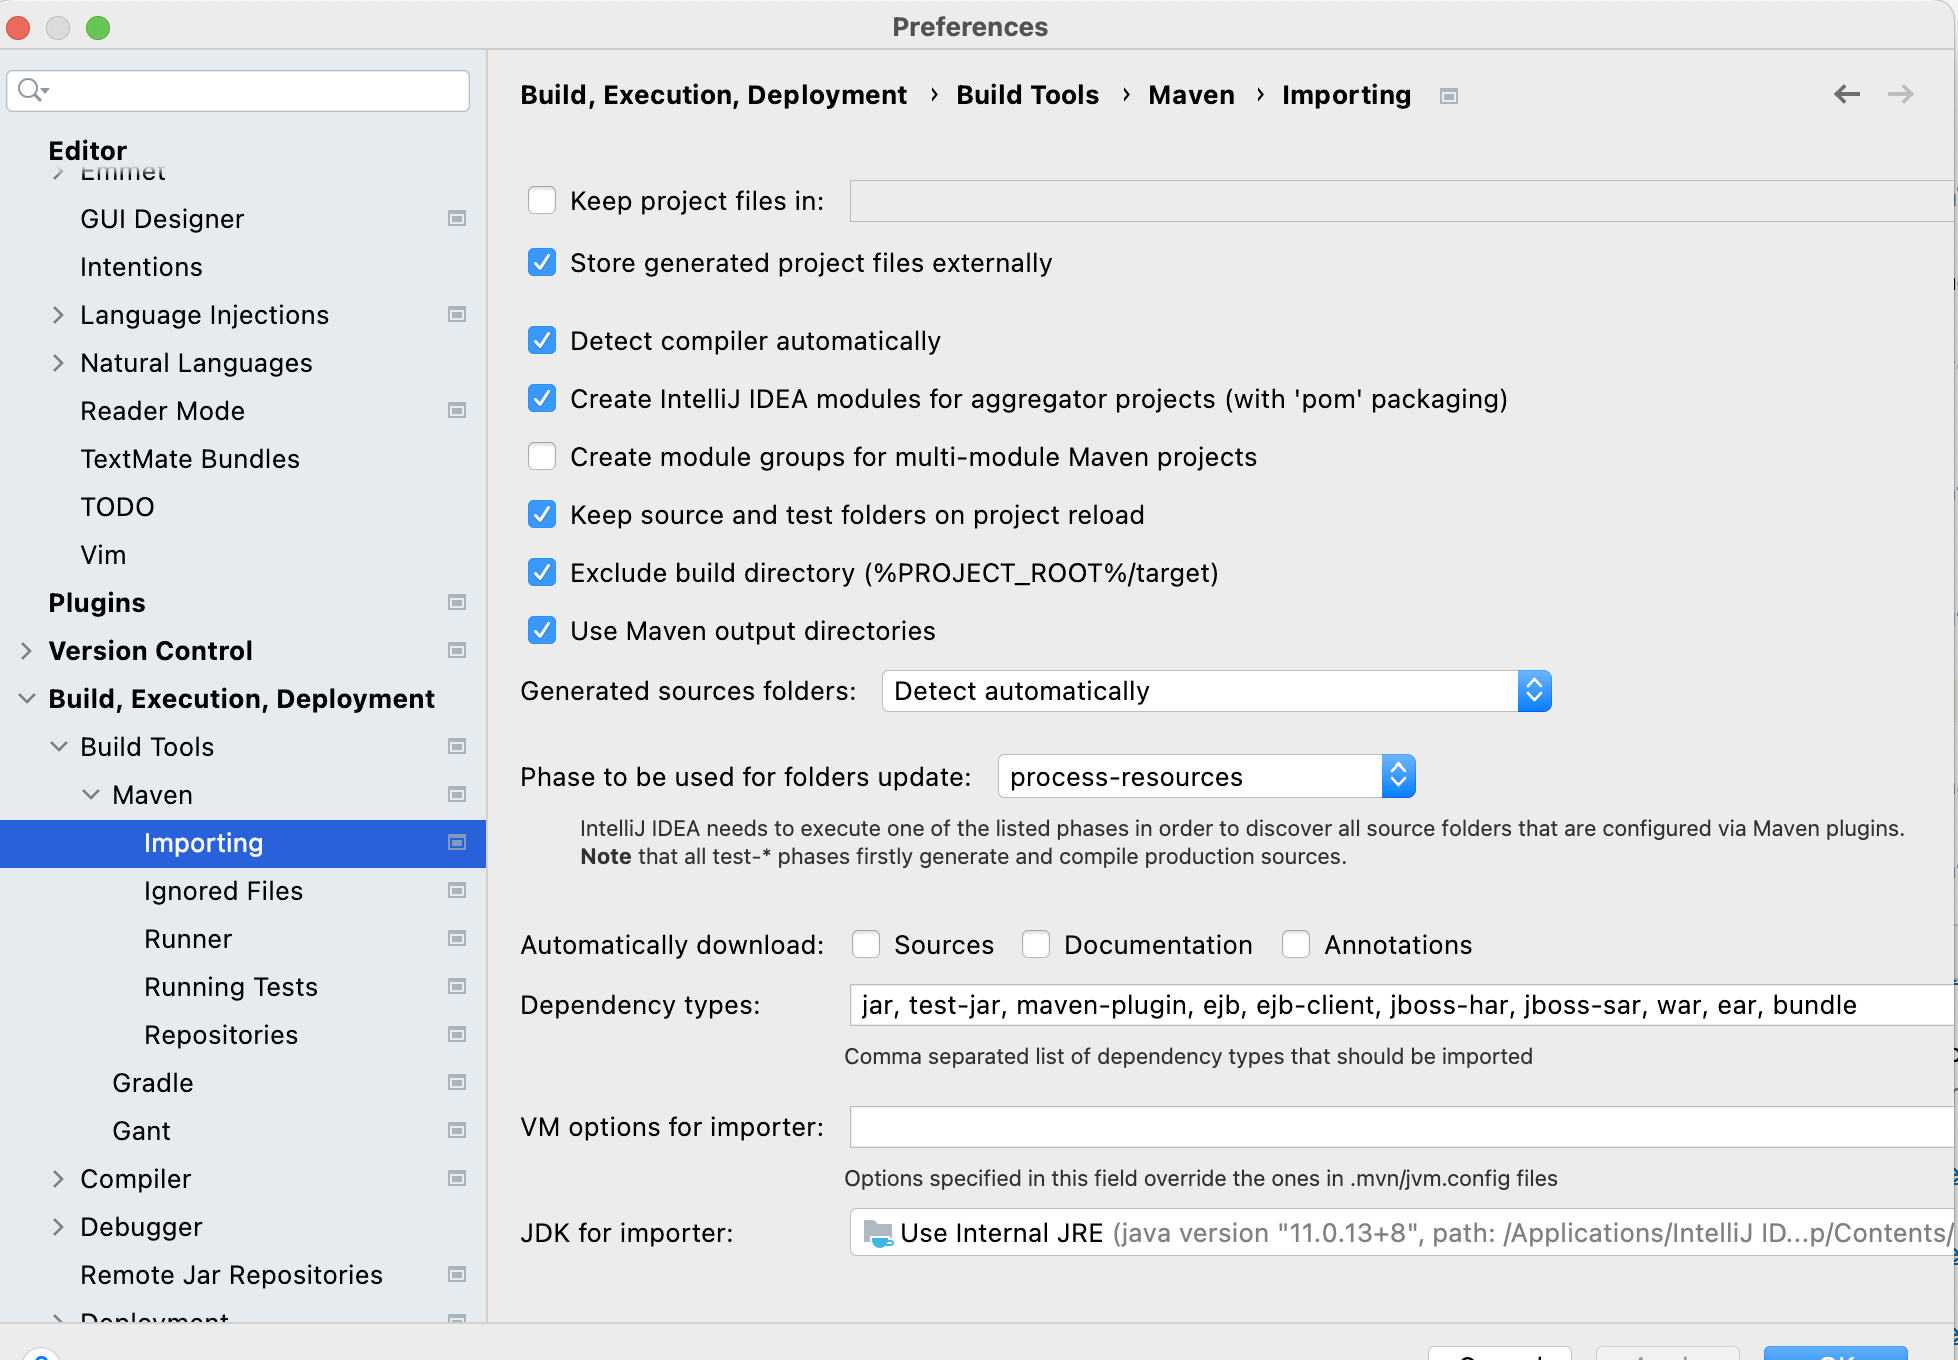This screenshot has width=1958, height=1360.
Task: Click project settings icon next to Compiler
Action: pos(457,1178)
